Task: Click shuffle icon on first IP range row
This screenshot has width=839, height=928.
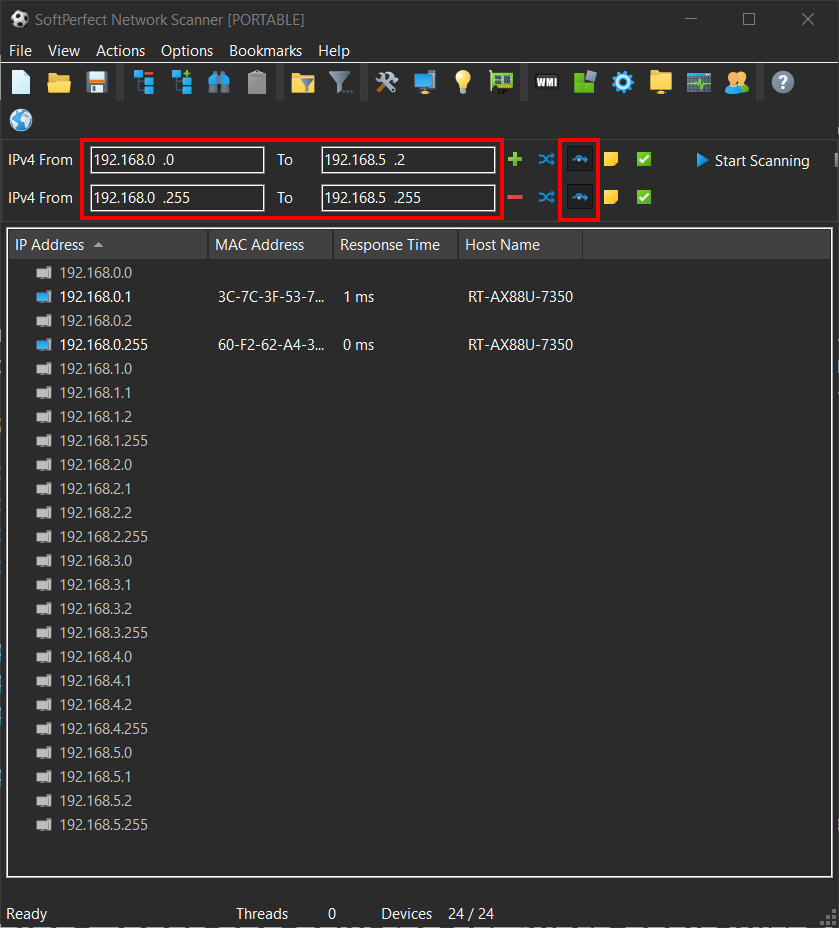Action: tap(547, 159)
